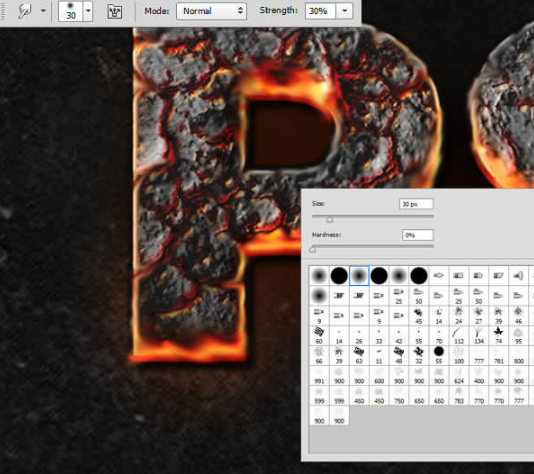The image size is (534, 474).
Task: Select the maple leaf brush 74
Action: tap(499, 335)
